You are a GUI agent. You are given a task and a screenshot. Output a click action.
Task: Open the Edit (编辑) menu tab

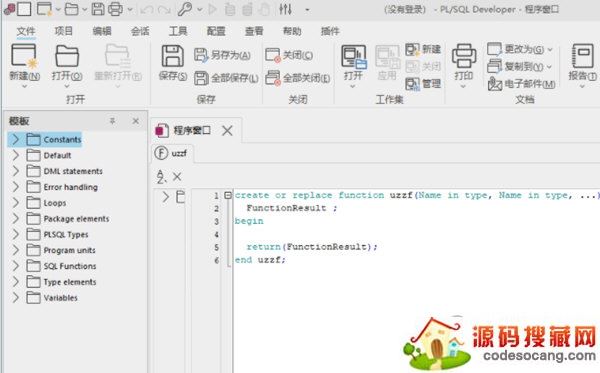(x=102, y=31)
